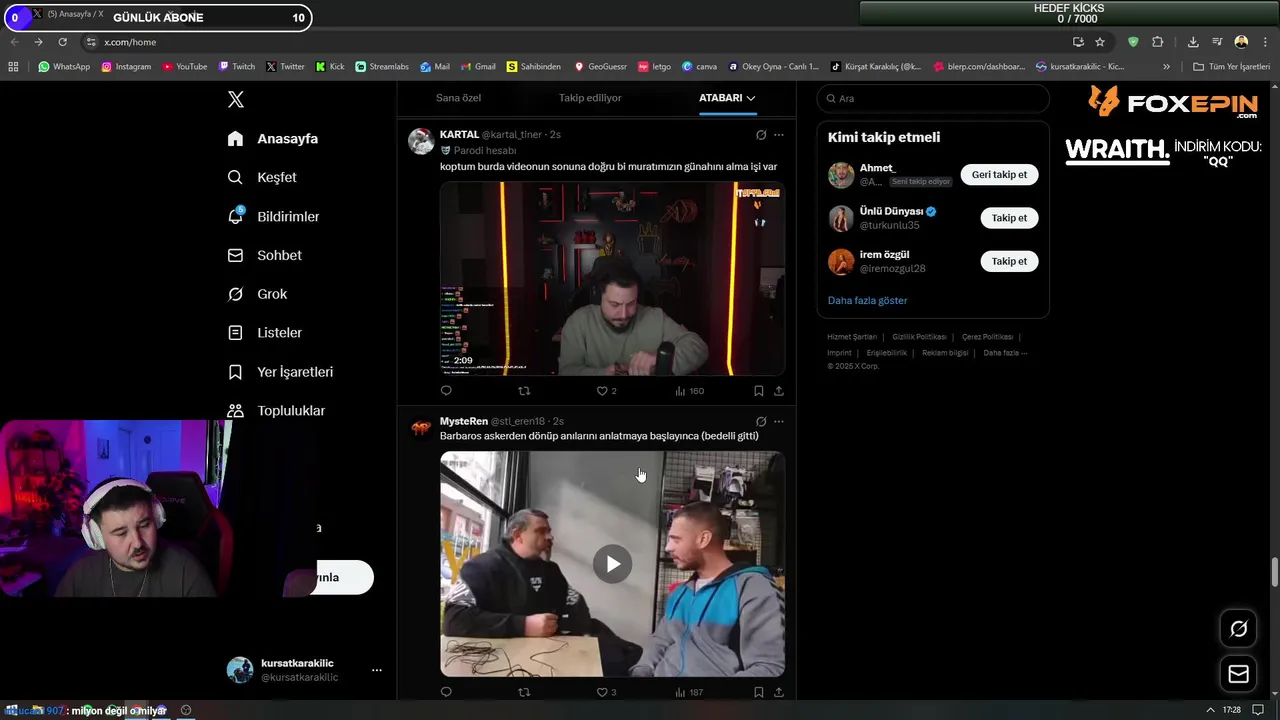
Task: Open Windows notification center icon
Action: 1258,710
